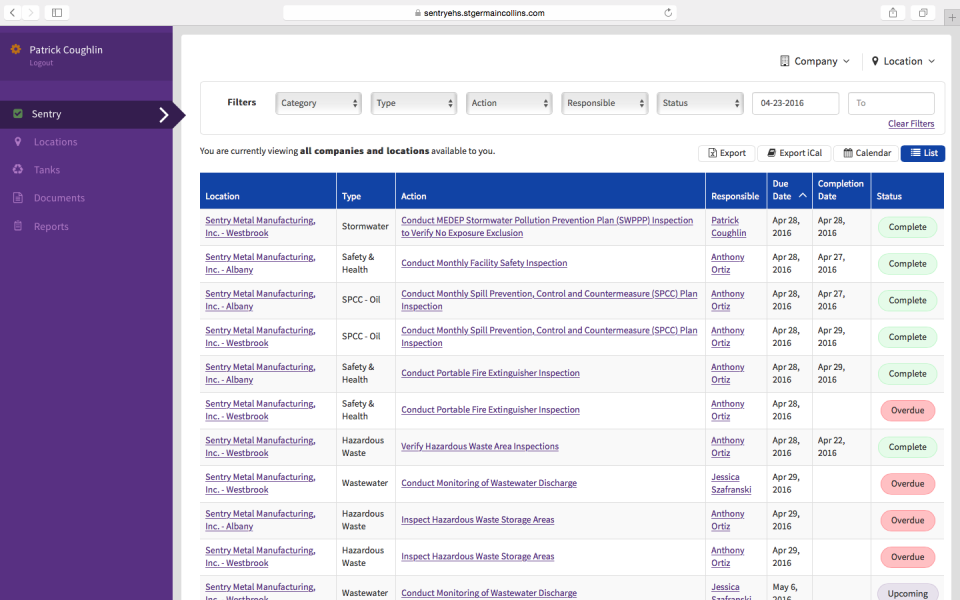Image resolution: width=960 pixels, height=600 pixels.
Task: Open the SWPPP Inspection action link
Action: 547,227
